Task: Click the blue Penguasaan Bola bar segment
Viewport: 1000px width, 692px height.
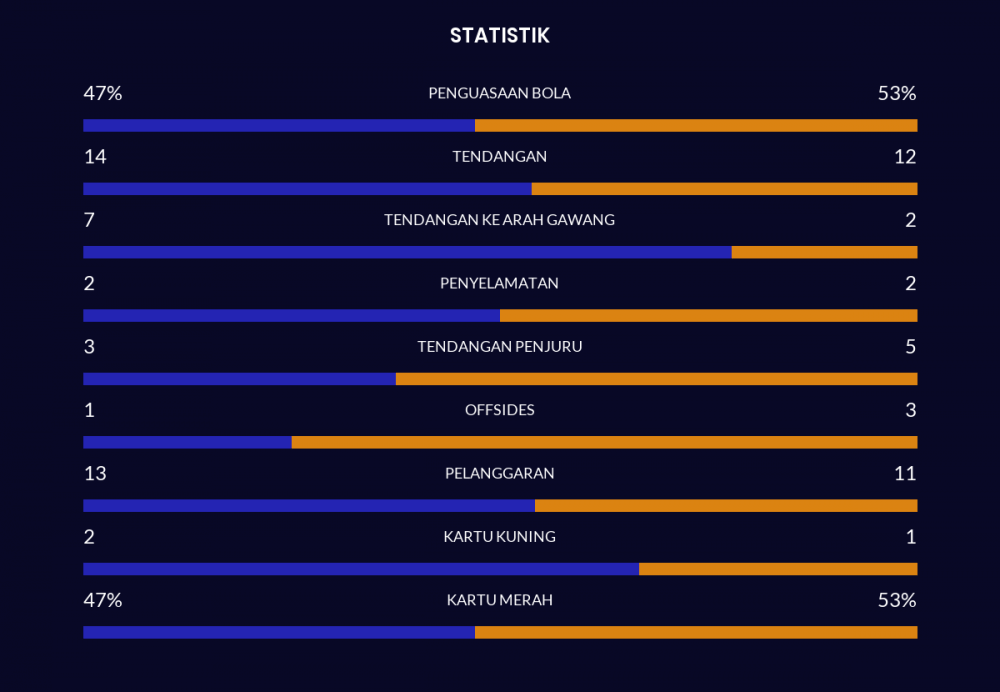Action: coord(279,126)
